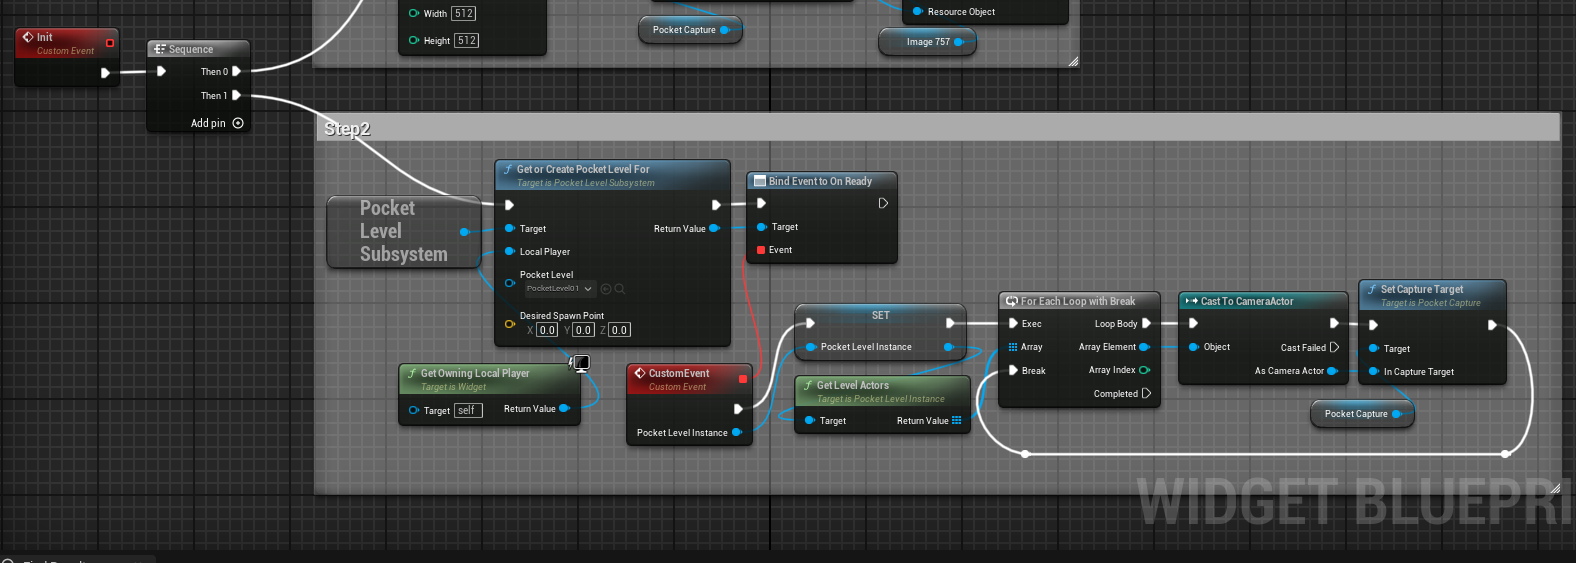Click the Set Capture Target exec output pin
The image size is (1576, 563).
tap(1492, 325)
